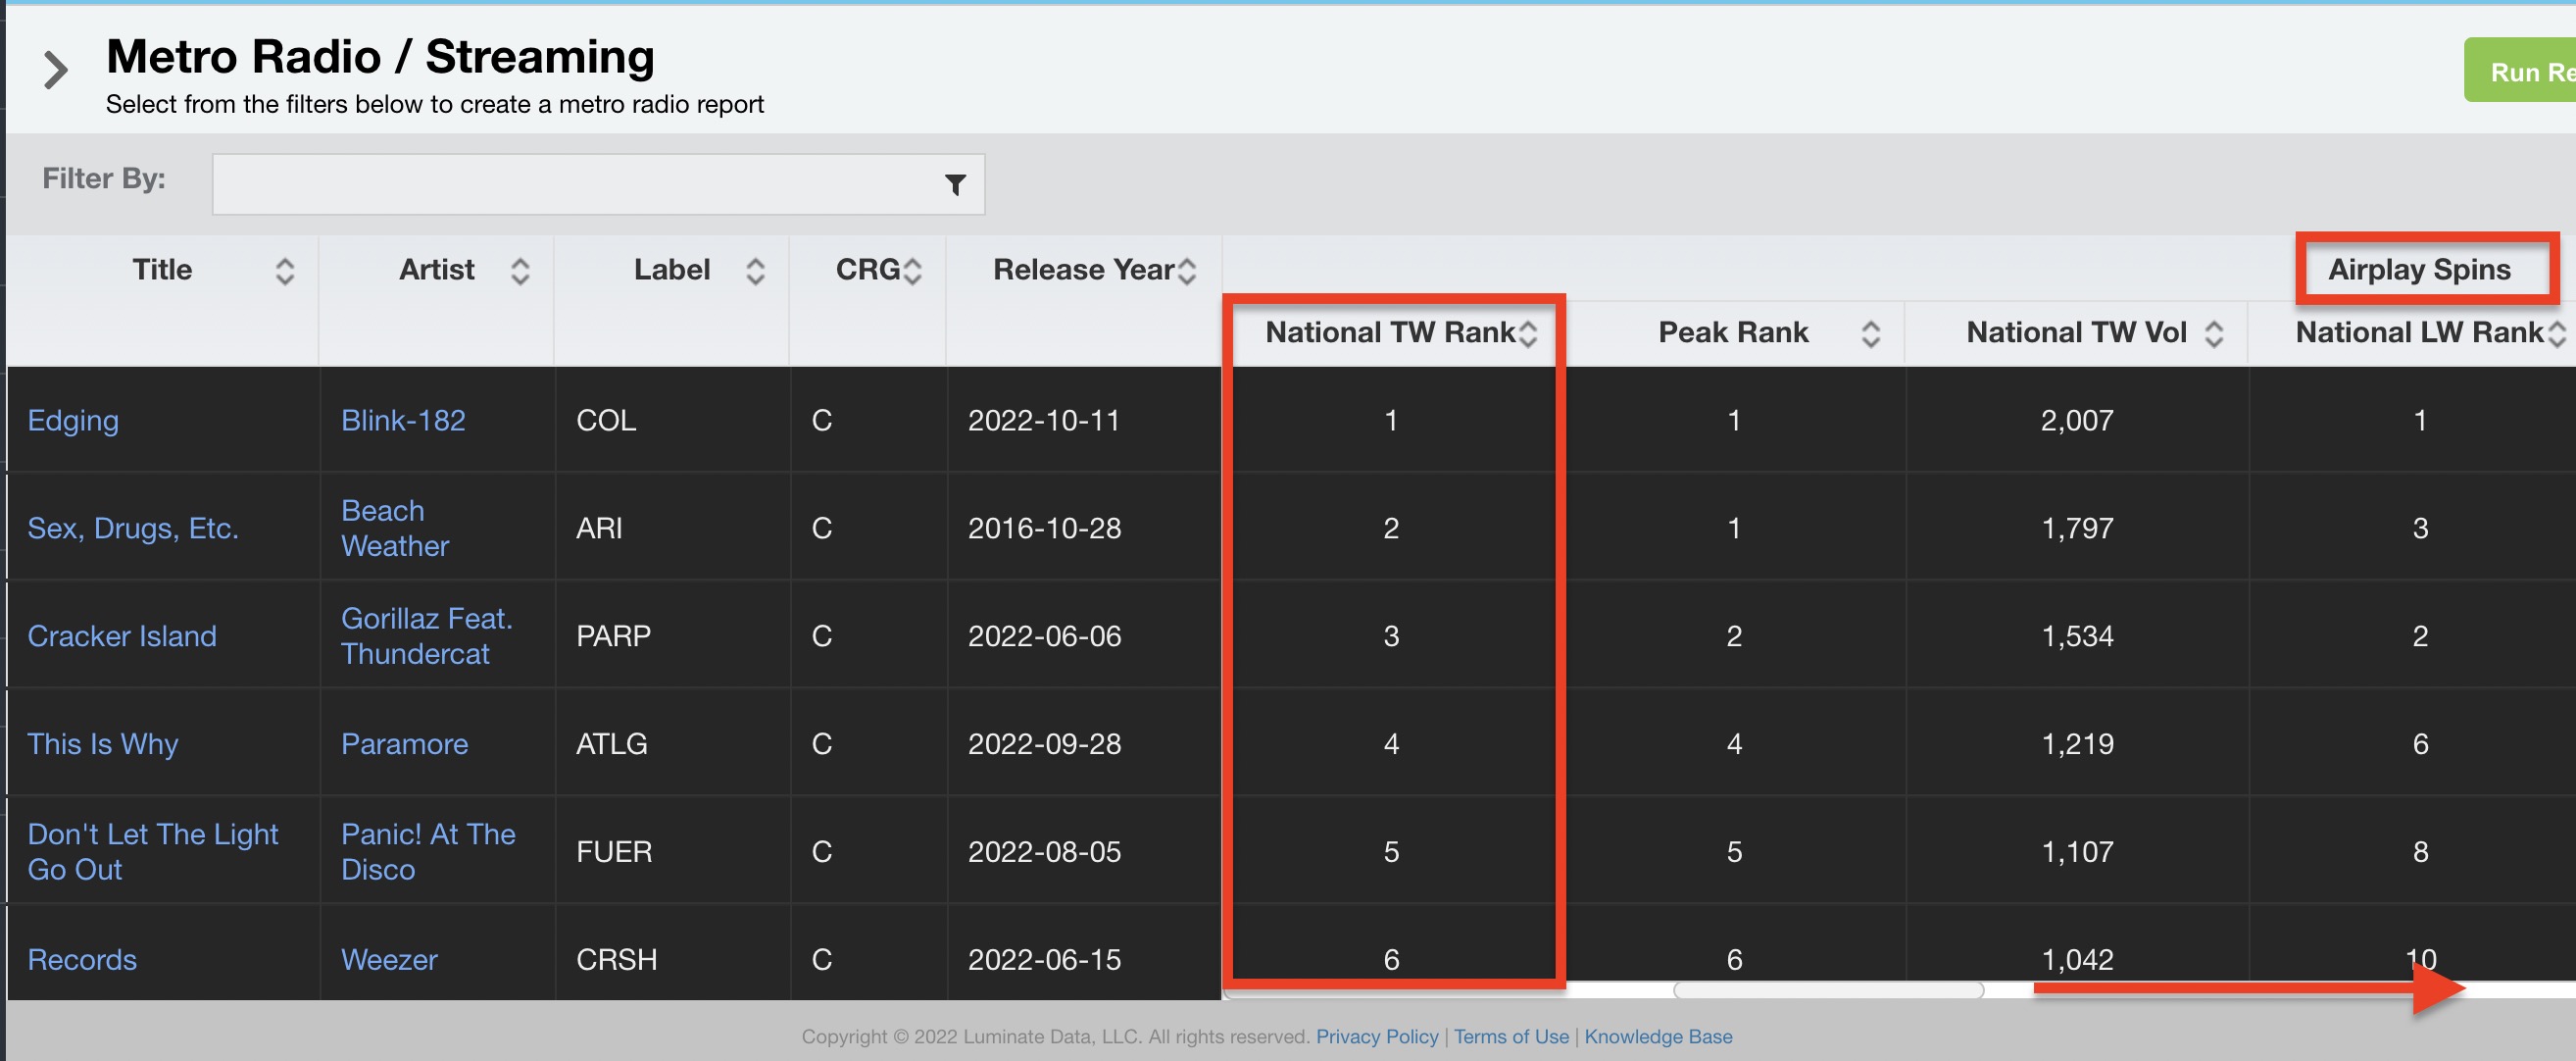Viewport: 2576px width, 1061px height.
Task: Expand the Metro Radio / Streaming chevron
Action: (56, 70)
